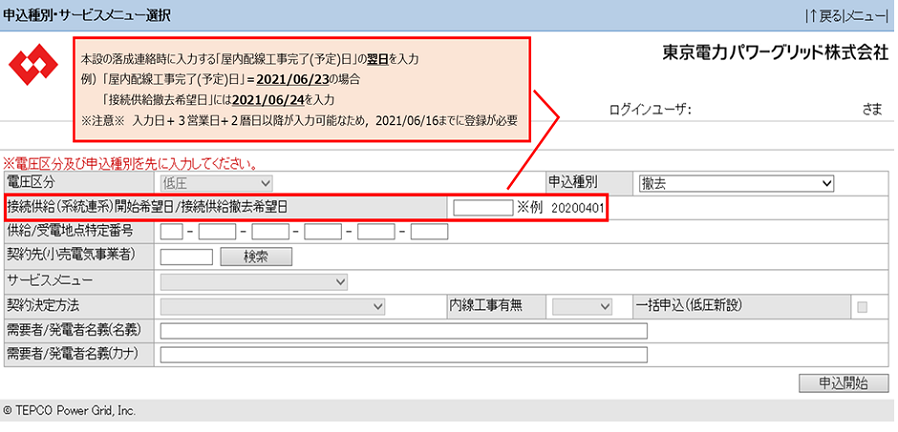Click the 接続供給撤去希望日 date input field
The width and height of the screenshot is (898, 432).
pos(483,207)
